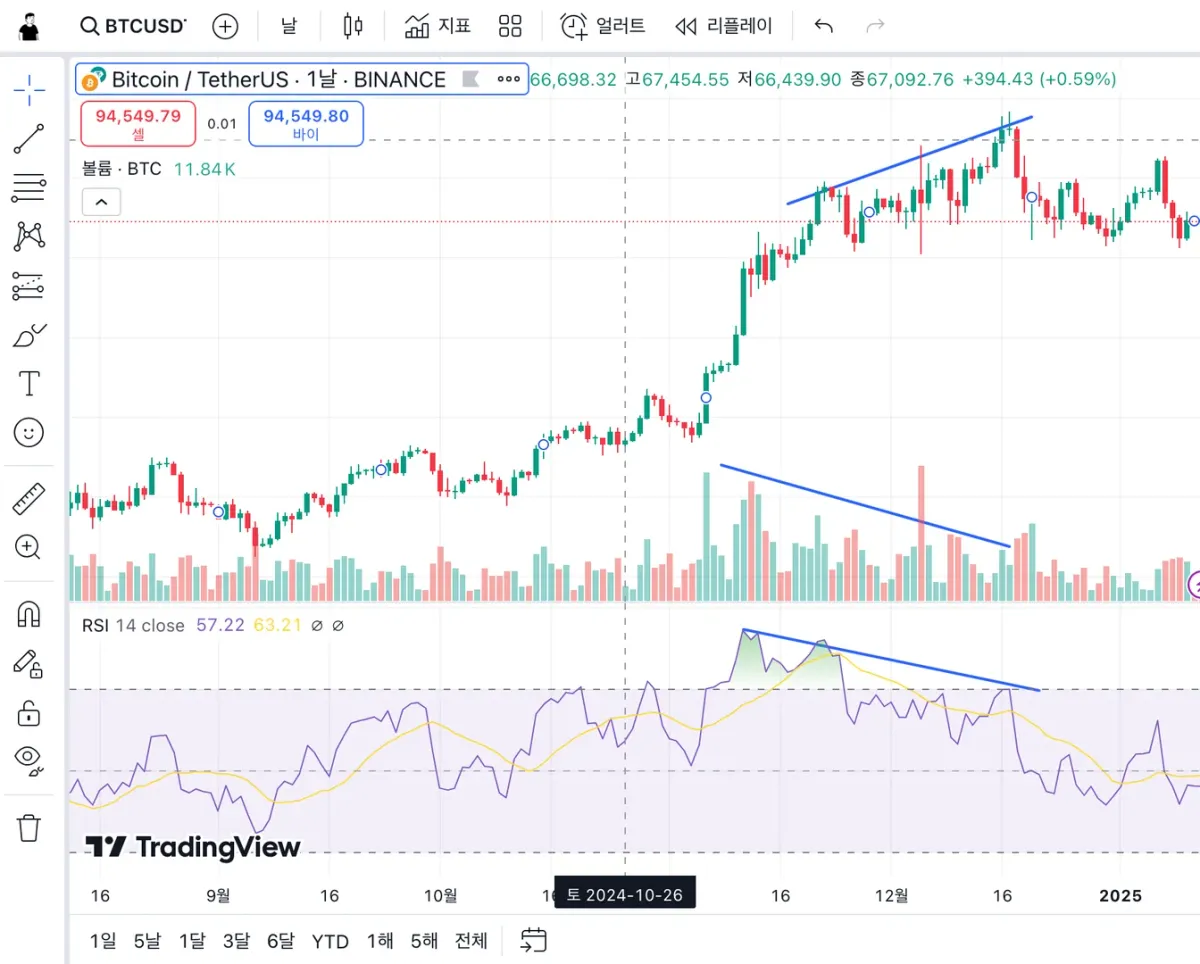Open the 지표 indicators menu
Image resolution: width=1200 pixels, height=964 pixels.
[x=438, y=26]
